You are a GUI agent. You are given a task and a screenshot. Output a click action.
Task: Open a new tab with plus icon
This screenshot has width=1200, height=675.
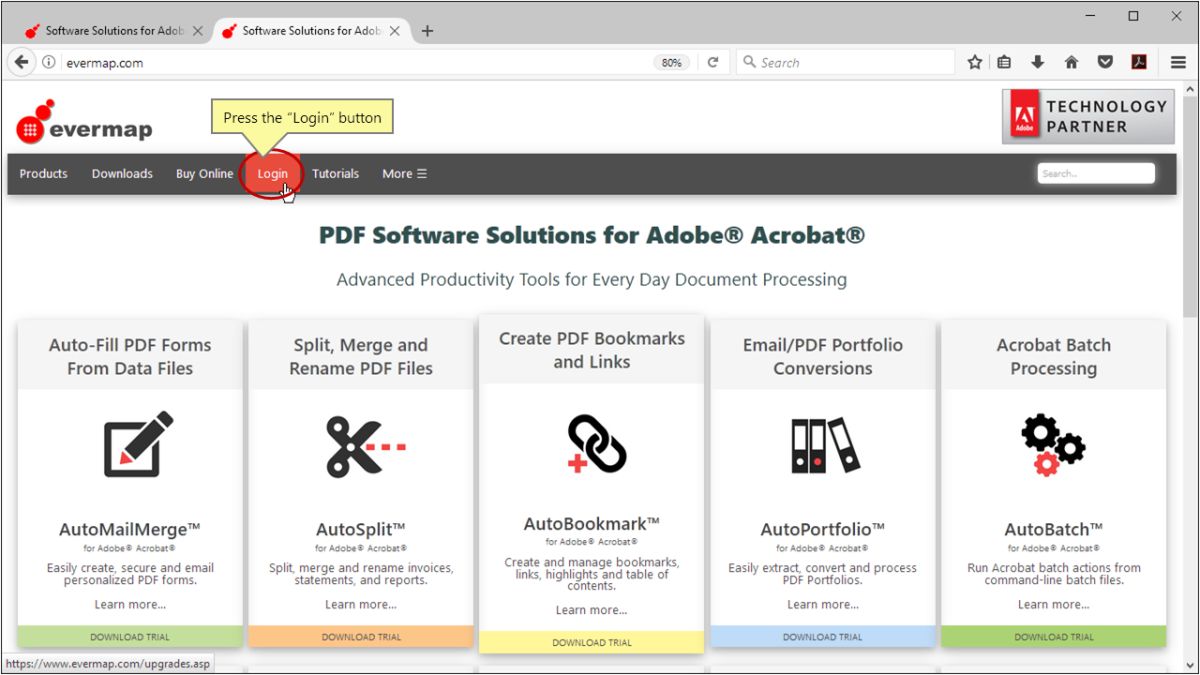[x=427, y=31]
